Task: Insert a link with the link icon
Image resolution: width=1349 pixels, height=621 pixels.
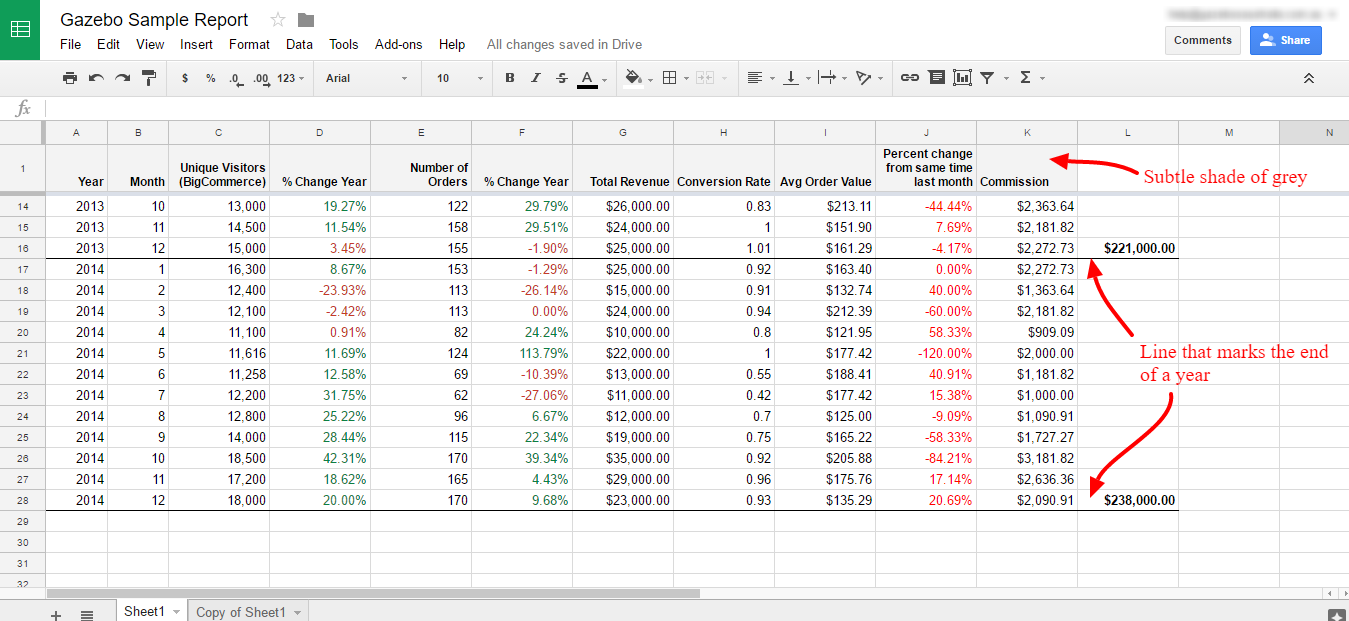Action: (909, 78)
